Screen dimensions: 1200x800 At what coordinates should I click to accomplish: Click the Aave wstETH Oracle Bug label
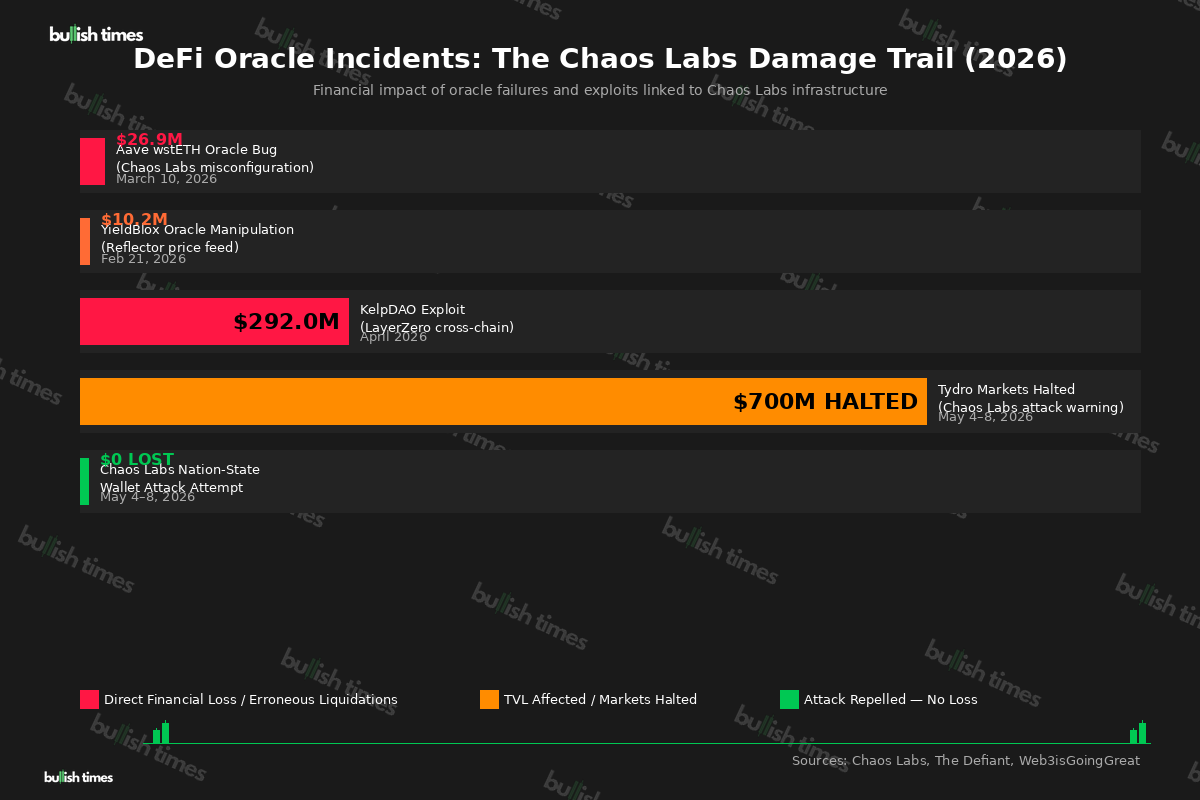[x=196, y=150]
